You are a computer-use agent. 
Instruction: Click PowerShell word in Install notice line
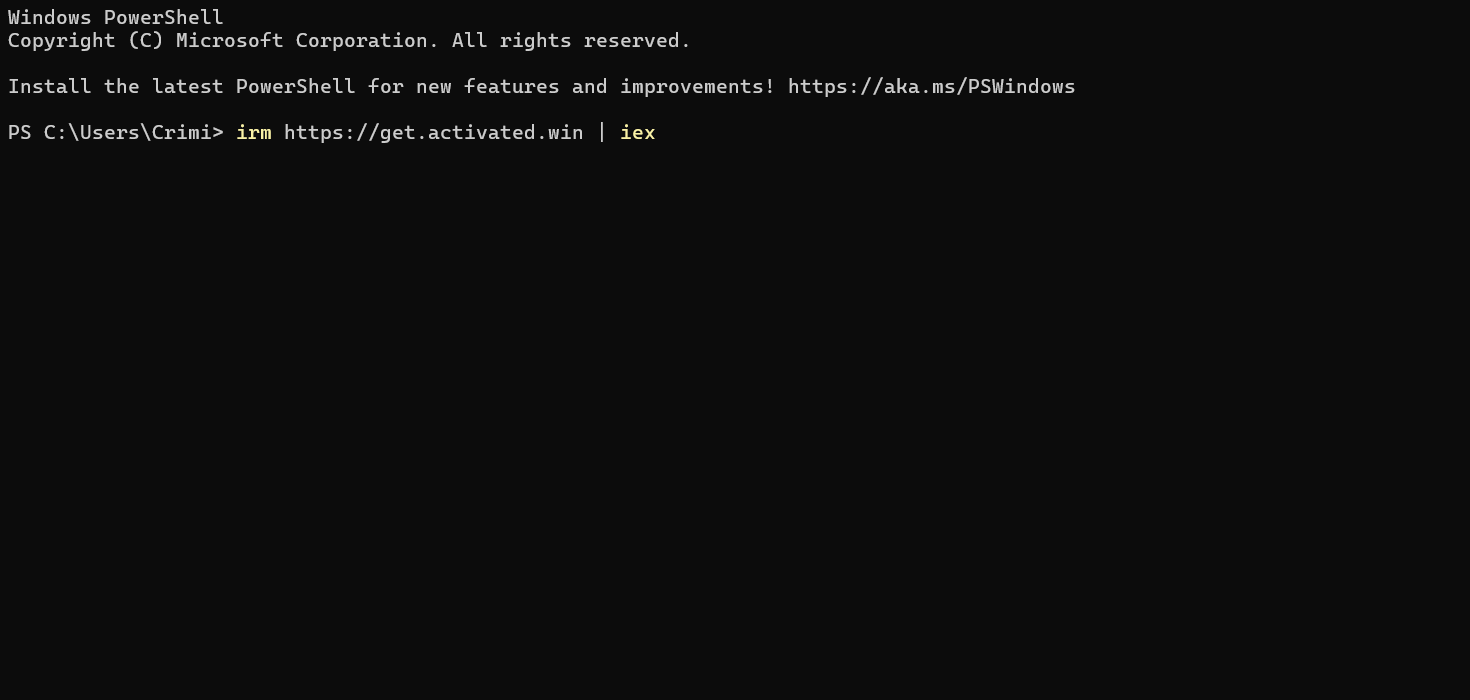296,86
